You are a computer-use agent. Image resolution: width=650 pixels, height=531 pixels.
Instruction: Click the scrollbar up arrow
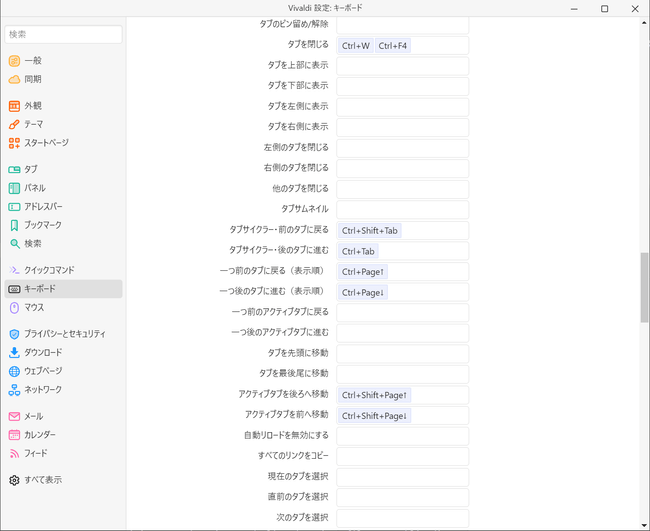(x=644, y=22)
